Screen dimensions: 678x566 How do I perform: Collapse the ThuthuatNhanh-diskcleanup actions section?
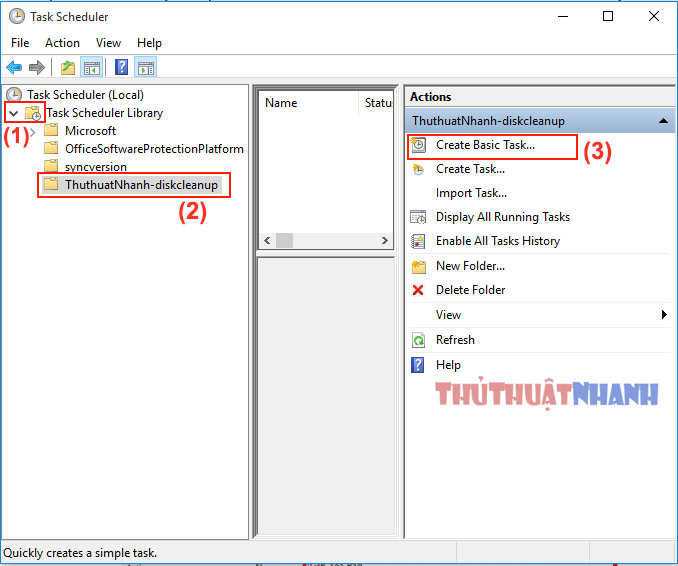click(663, 121)
